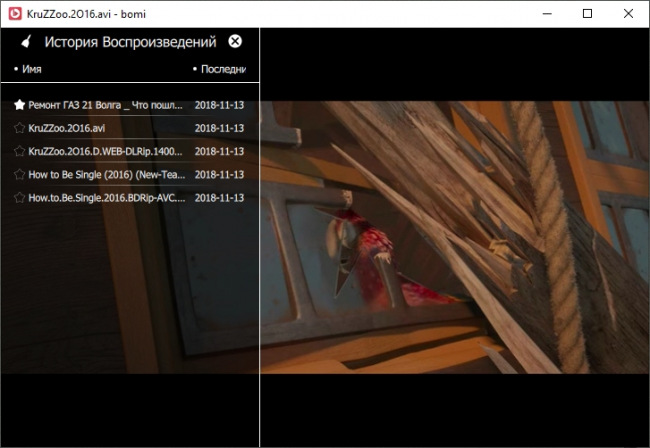
Task: Click the date of the Ремонт ГАЗ 21 row
Action: coord(219,105)
